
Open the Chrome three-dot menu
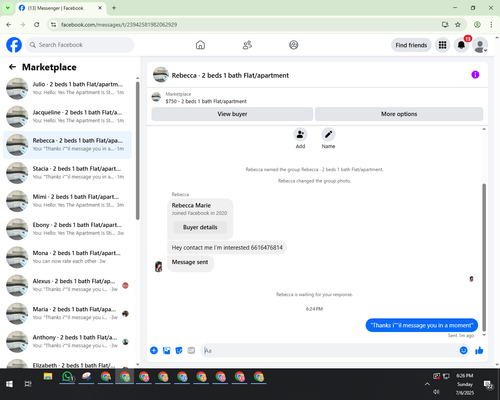click(491, 24)
